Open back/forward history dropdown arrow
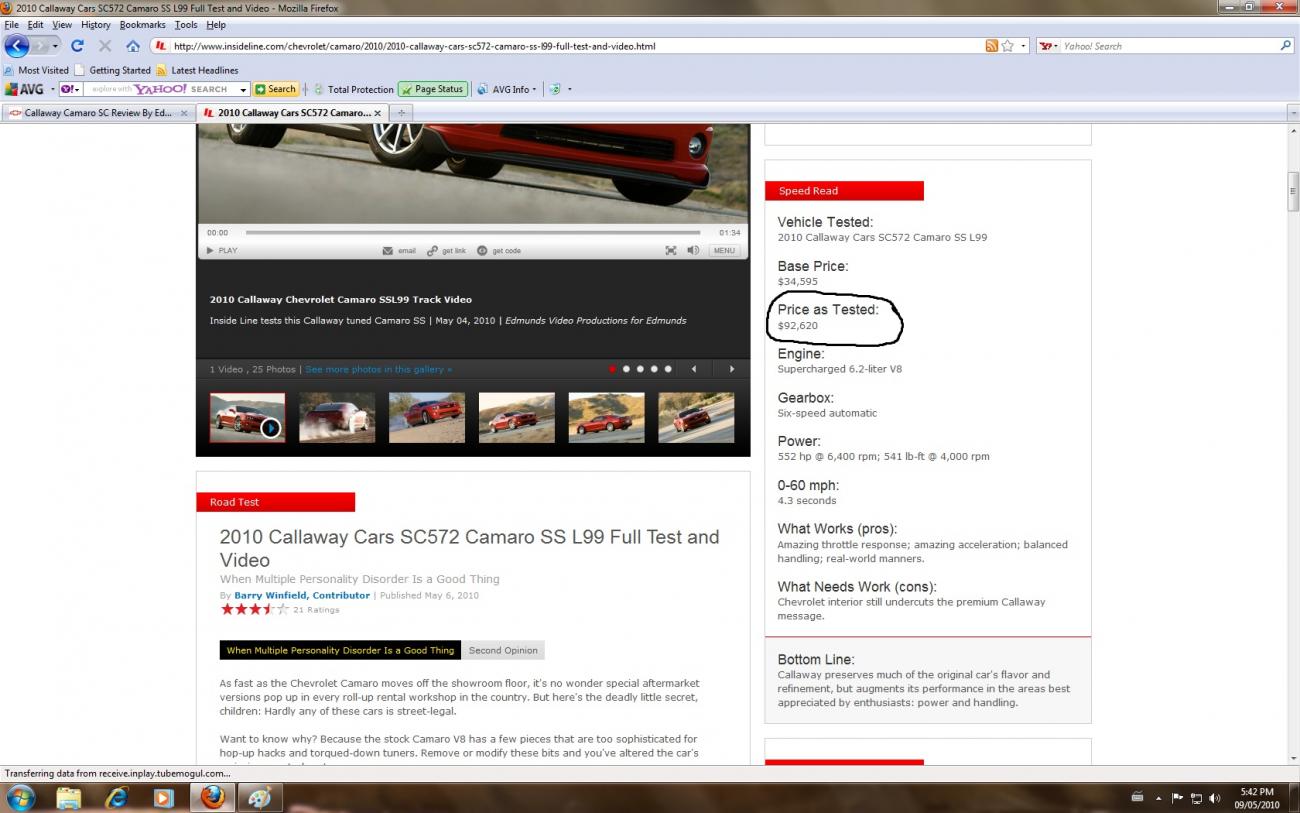Screen dimensions: 1300x813 pos(54,46)
